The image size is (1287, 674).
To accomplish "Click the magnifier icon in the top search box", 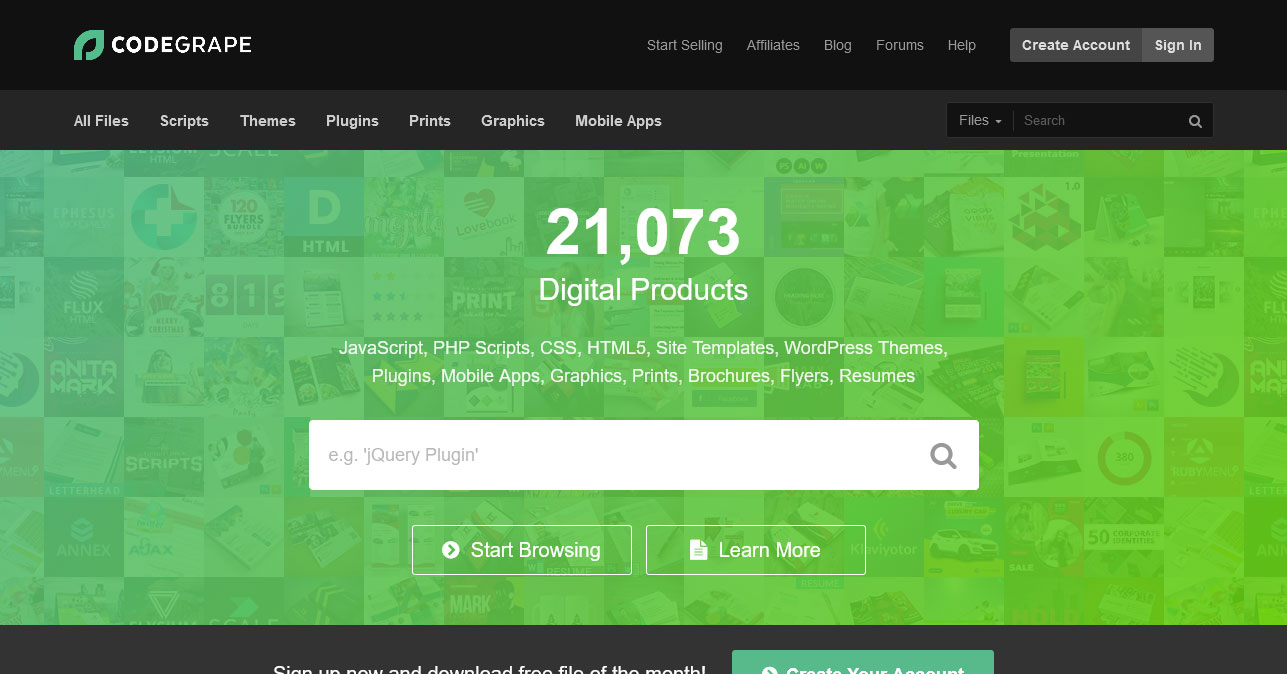I will coord(1195,121).
